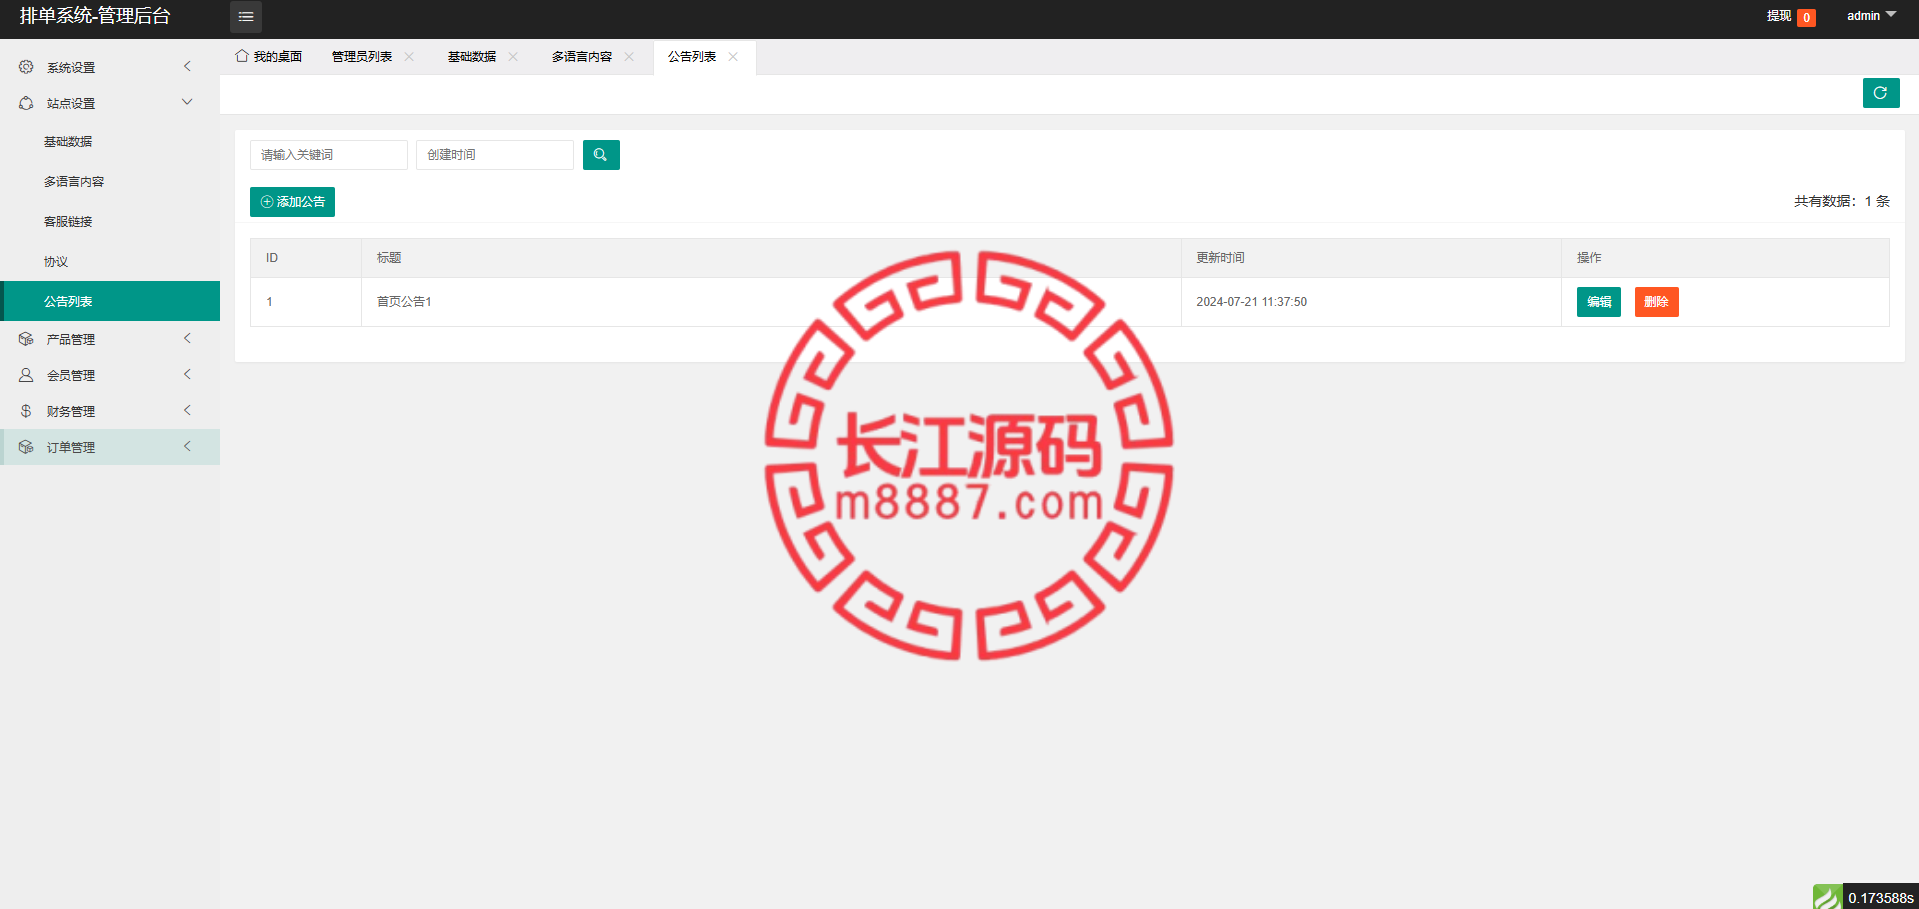Click the leaf debug icon at bottom right
The width and height of the screenshot is (1919, 909).
1827,897
